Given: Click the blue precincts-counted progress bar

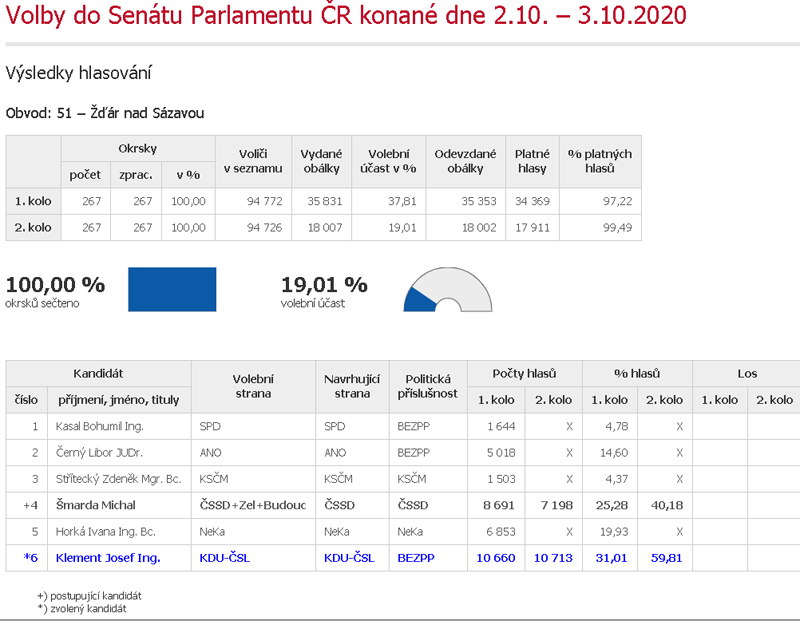Looking at the screenshot, I should 172,289.
